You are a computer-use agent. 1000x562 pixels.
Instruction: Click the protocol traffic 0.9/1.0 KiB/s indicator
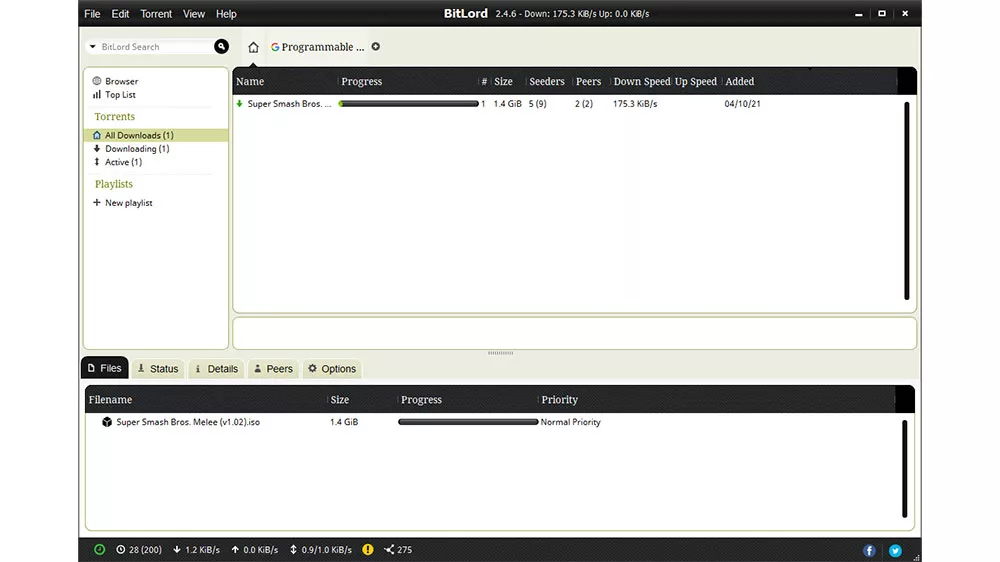321,549
